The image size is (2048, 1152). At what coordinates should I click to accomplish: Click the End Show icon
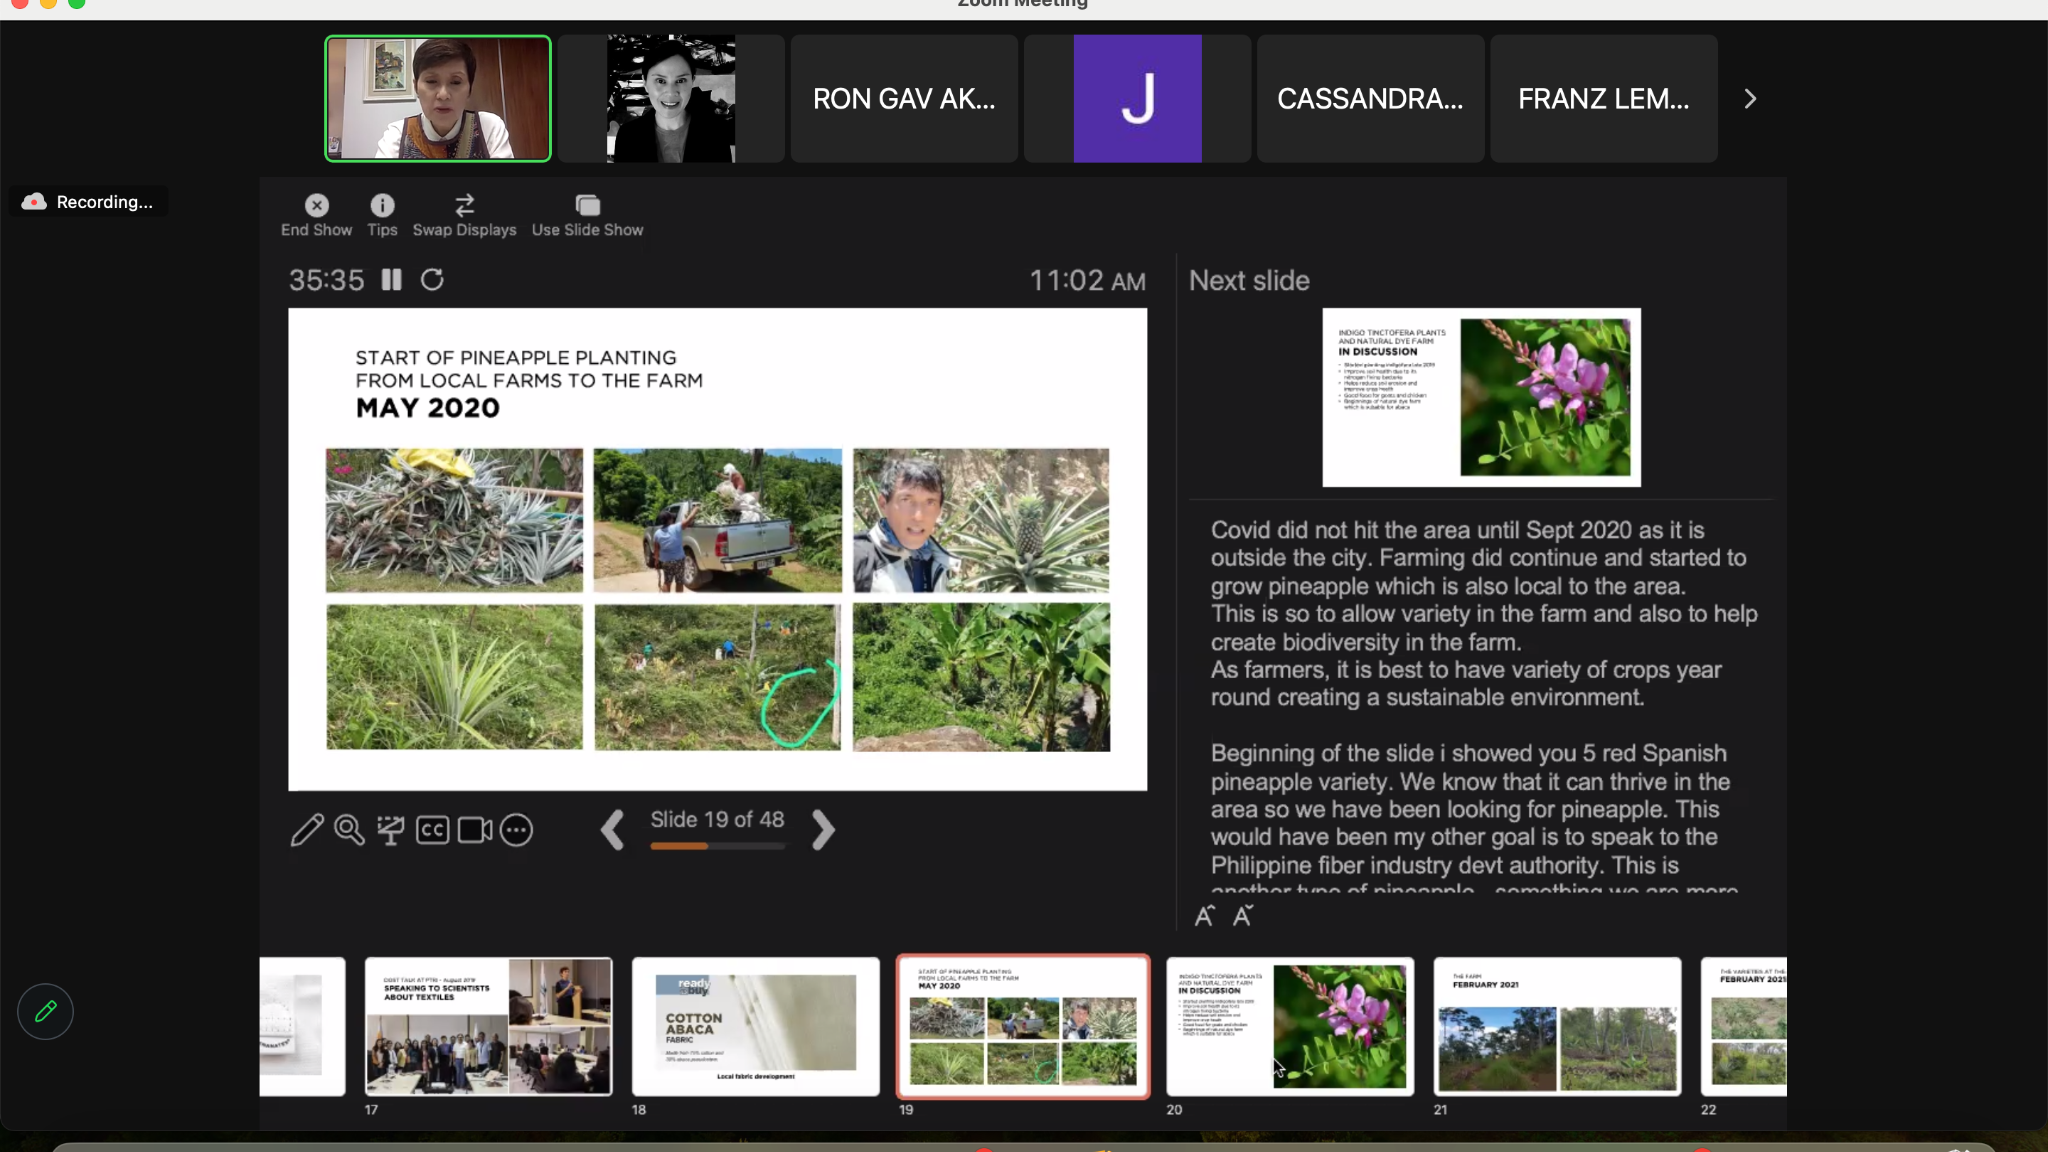click(316, 206)
